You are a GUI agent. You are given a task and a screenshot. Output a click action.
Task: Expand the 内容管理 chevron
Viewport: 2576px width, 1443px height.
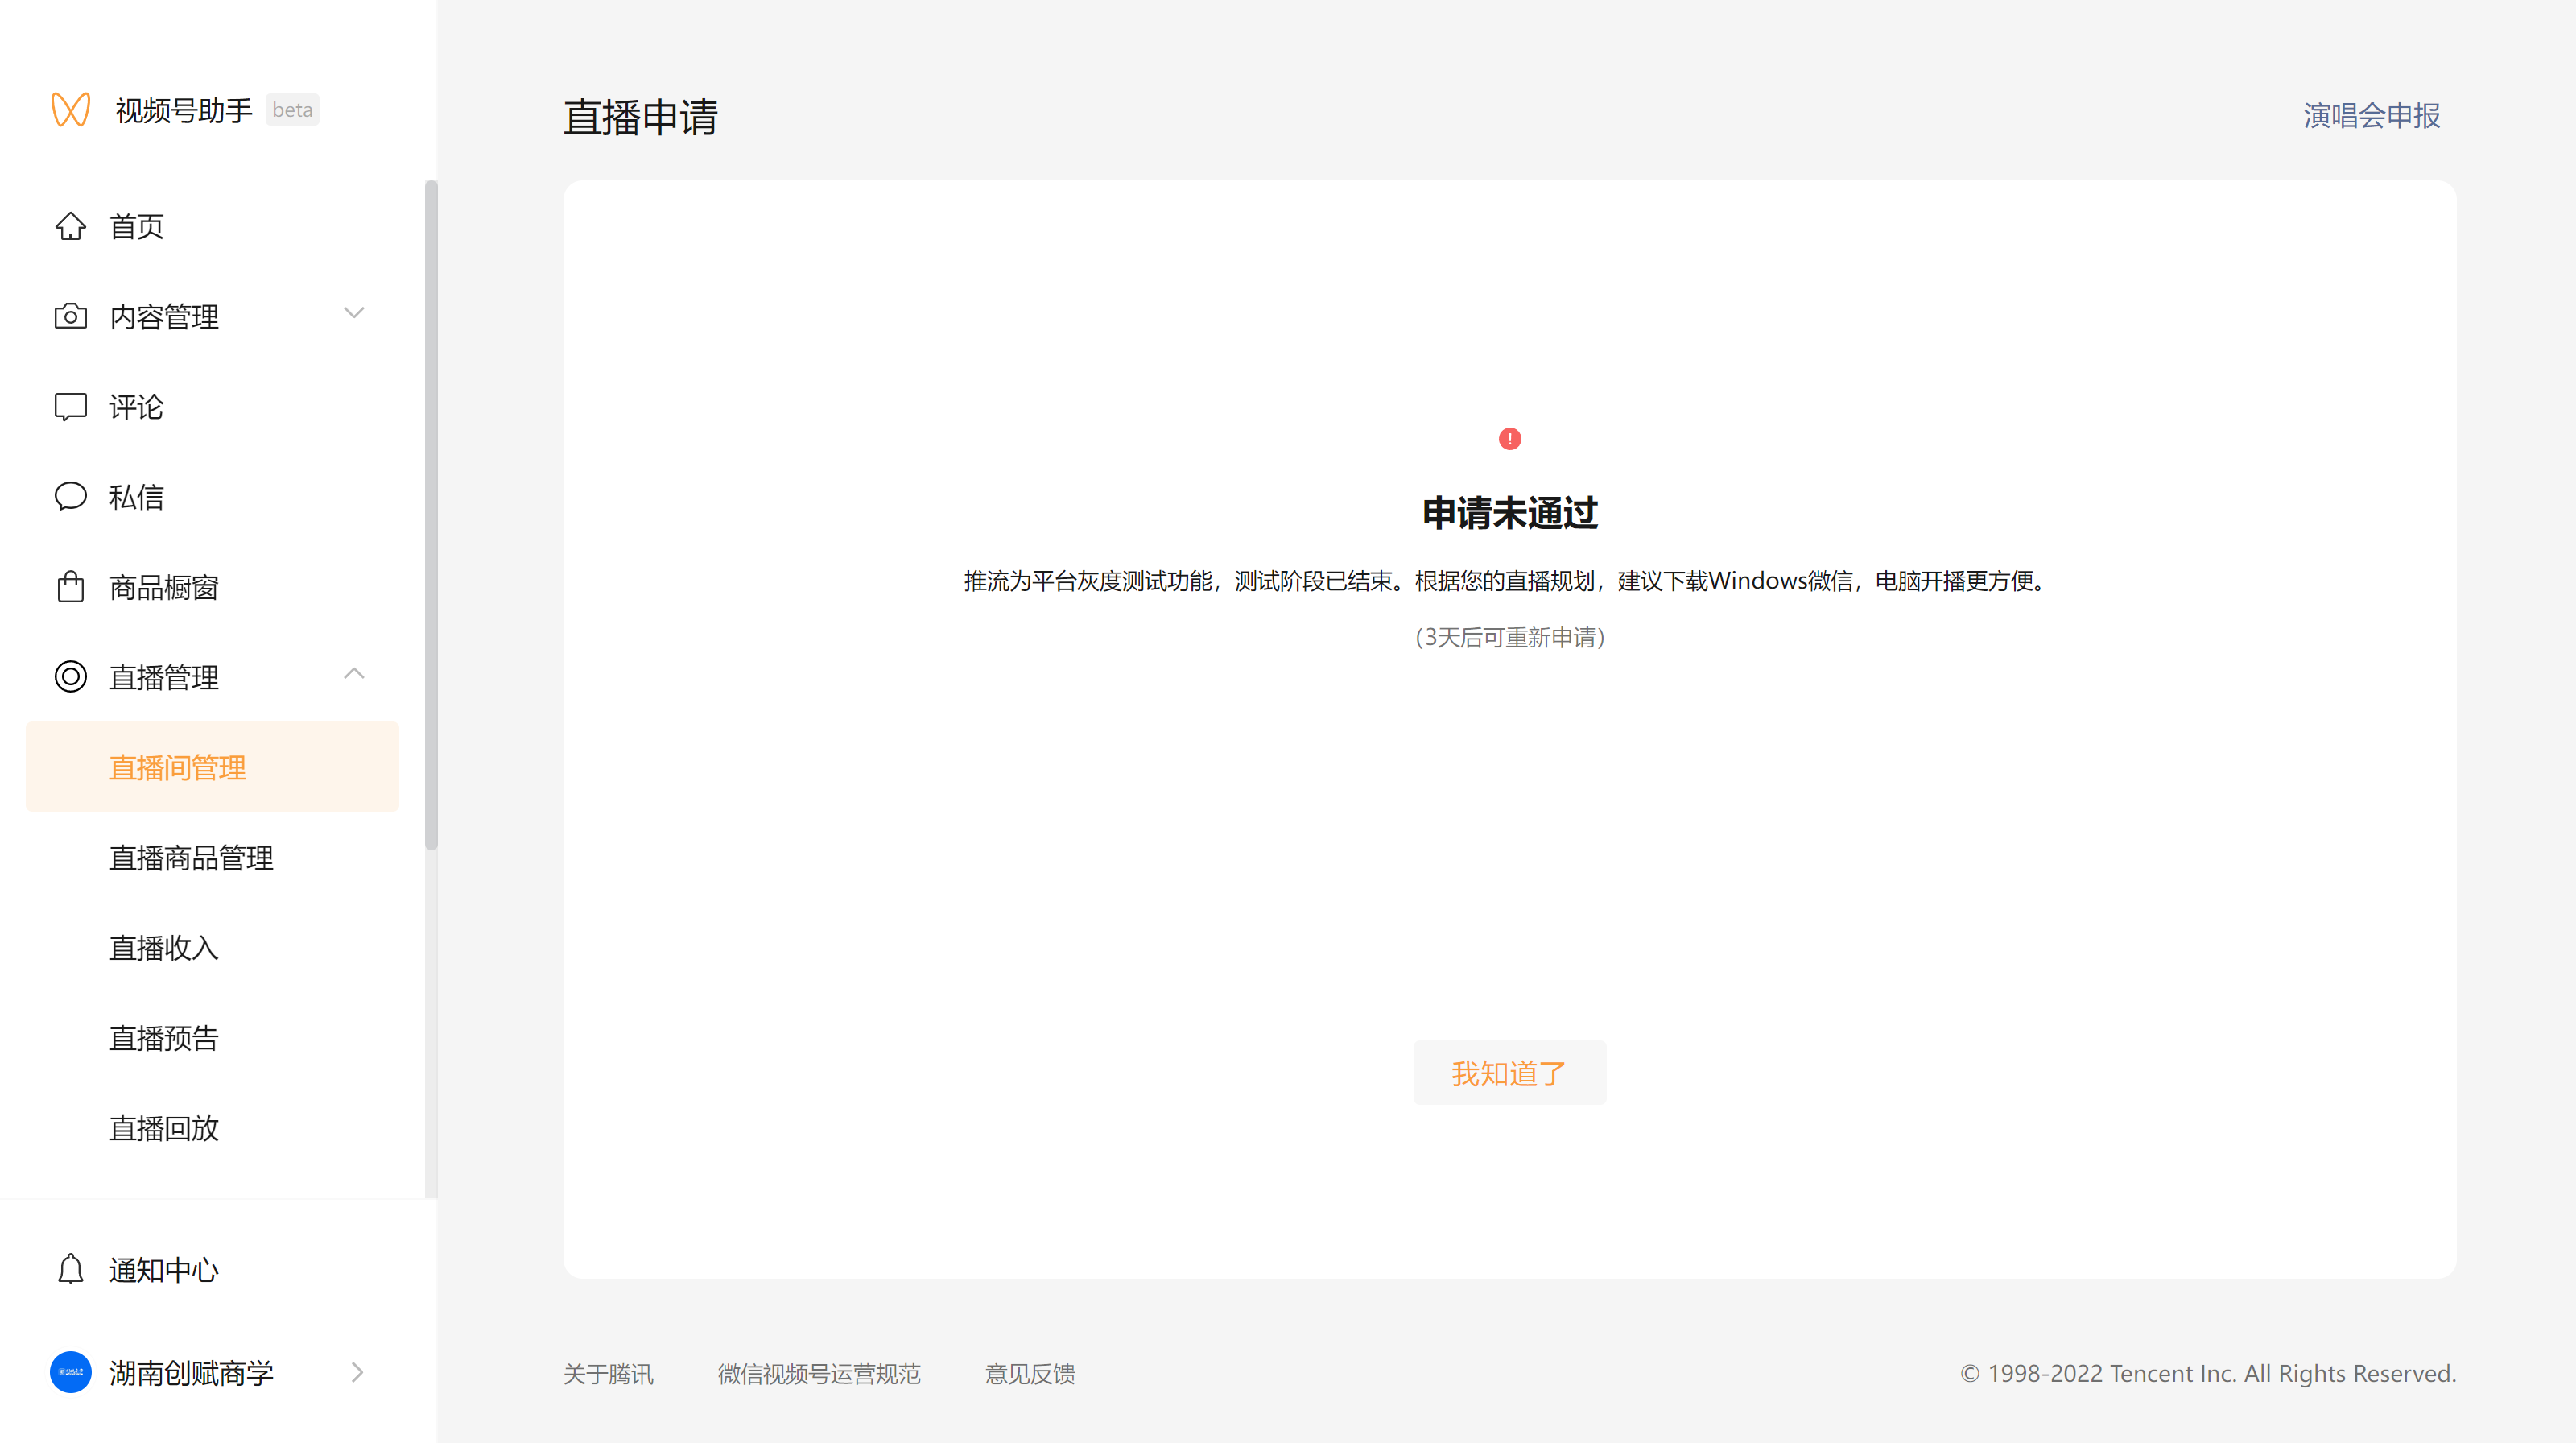tap(354, 313)
